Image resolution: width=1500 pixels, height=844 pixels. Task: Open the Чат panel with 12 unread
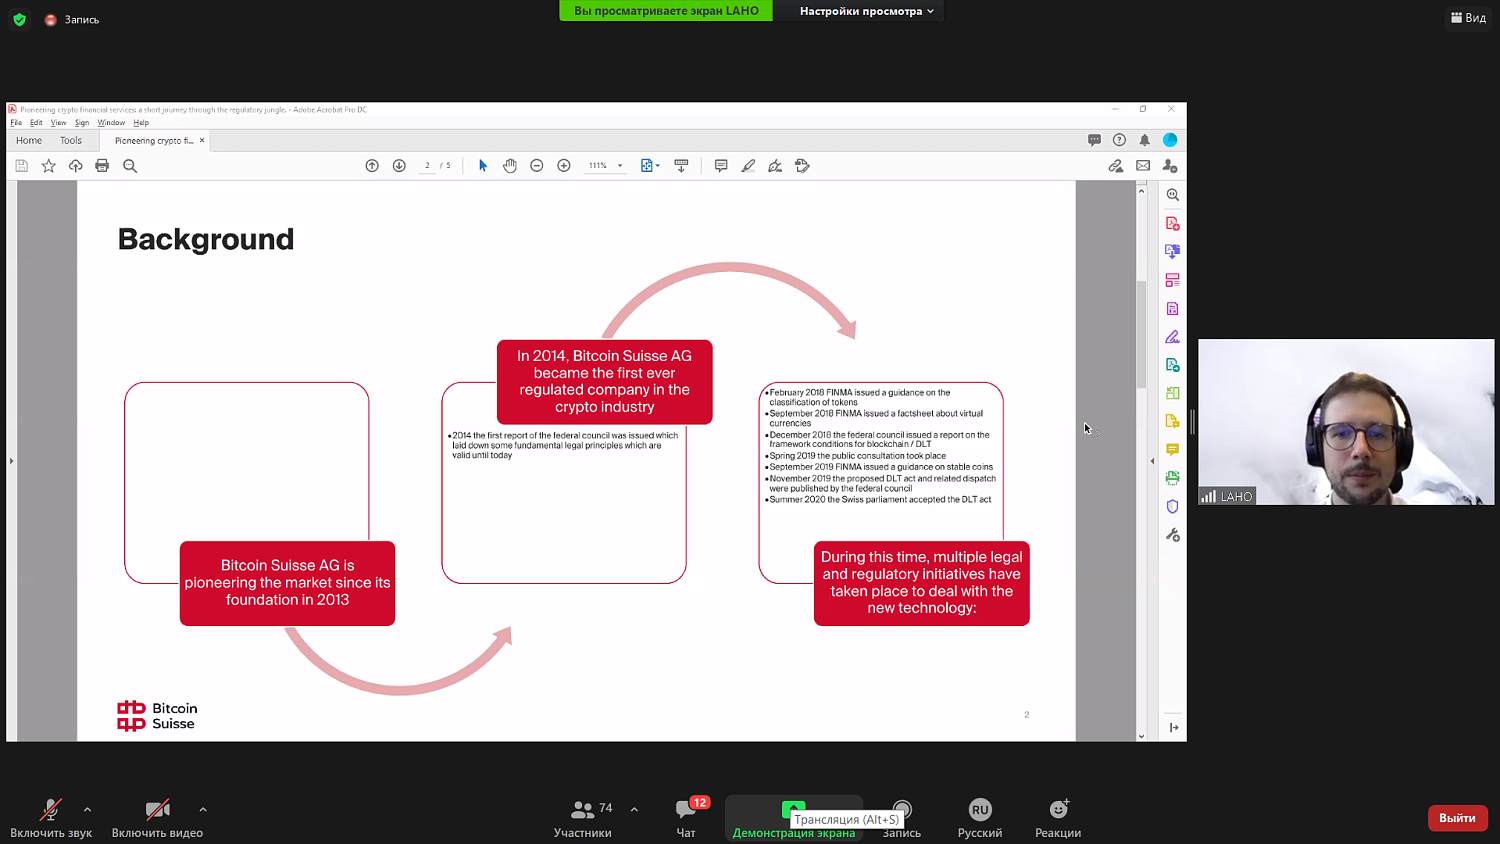coord(687,818)
